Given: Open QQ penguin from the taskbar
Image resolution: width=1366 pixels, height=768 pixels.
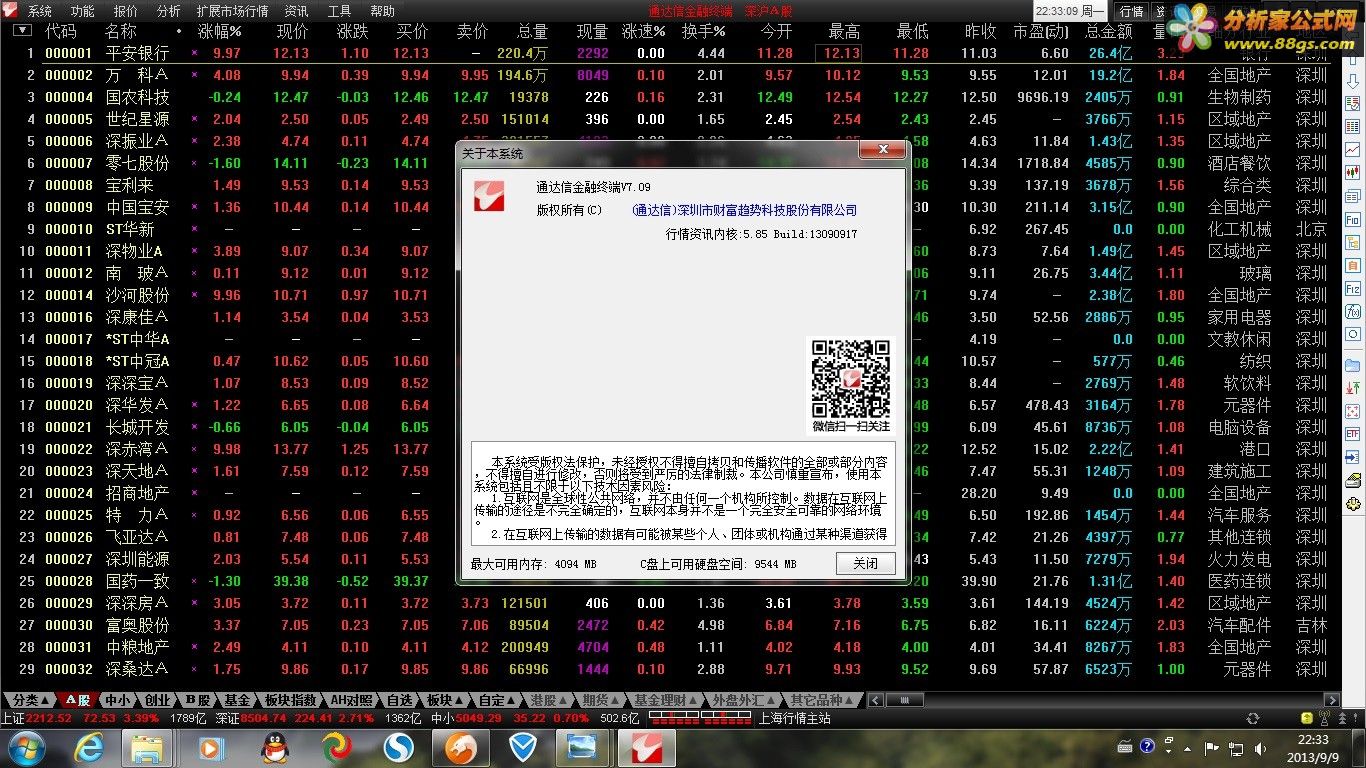Looking at the screenshot, I should point(274,747).
